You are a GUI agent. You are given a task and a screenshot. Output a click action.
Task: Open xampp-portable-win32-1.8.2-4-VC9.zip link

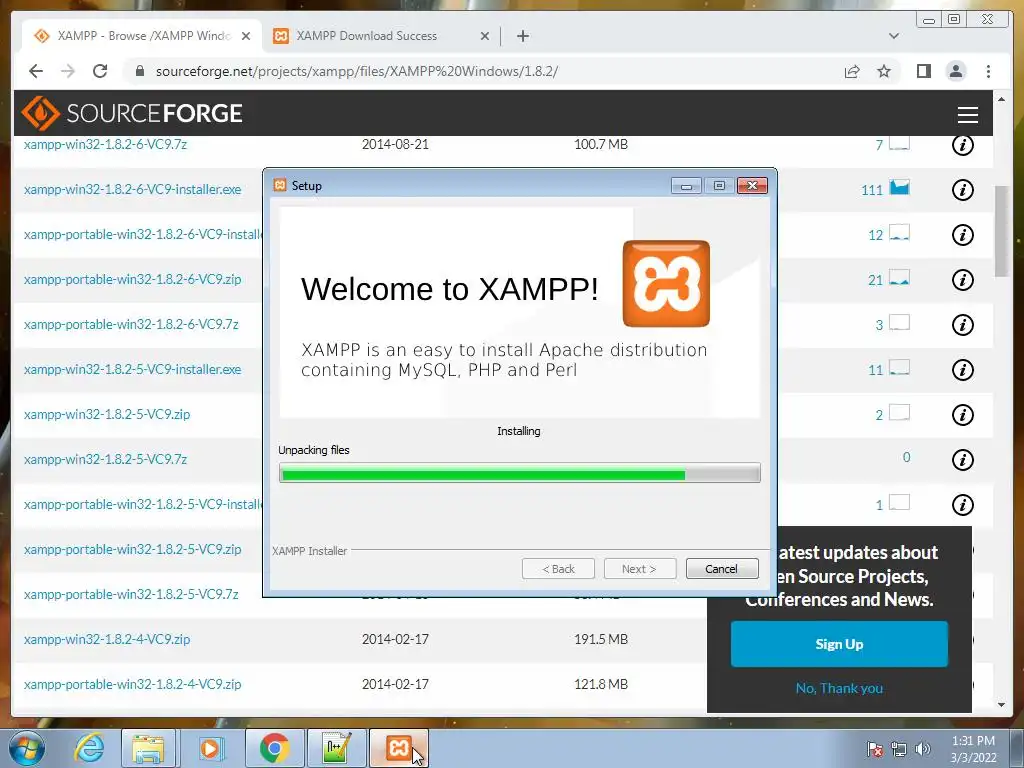coord(133,684)
